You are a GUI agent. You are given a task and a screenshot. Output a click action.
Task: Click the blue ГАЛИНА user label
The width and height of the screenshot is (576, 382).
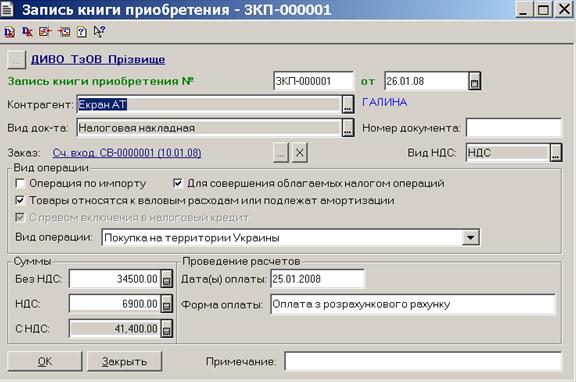pos(385,102)
